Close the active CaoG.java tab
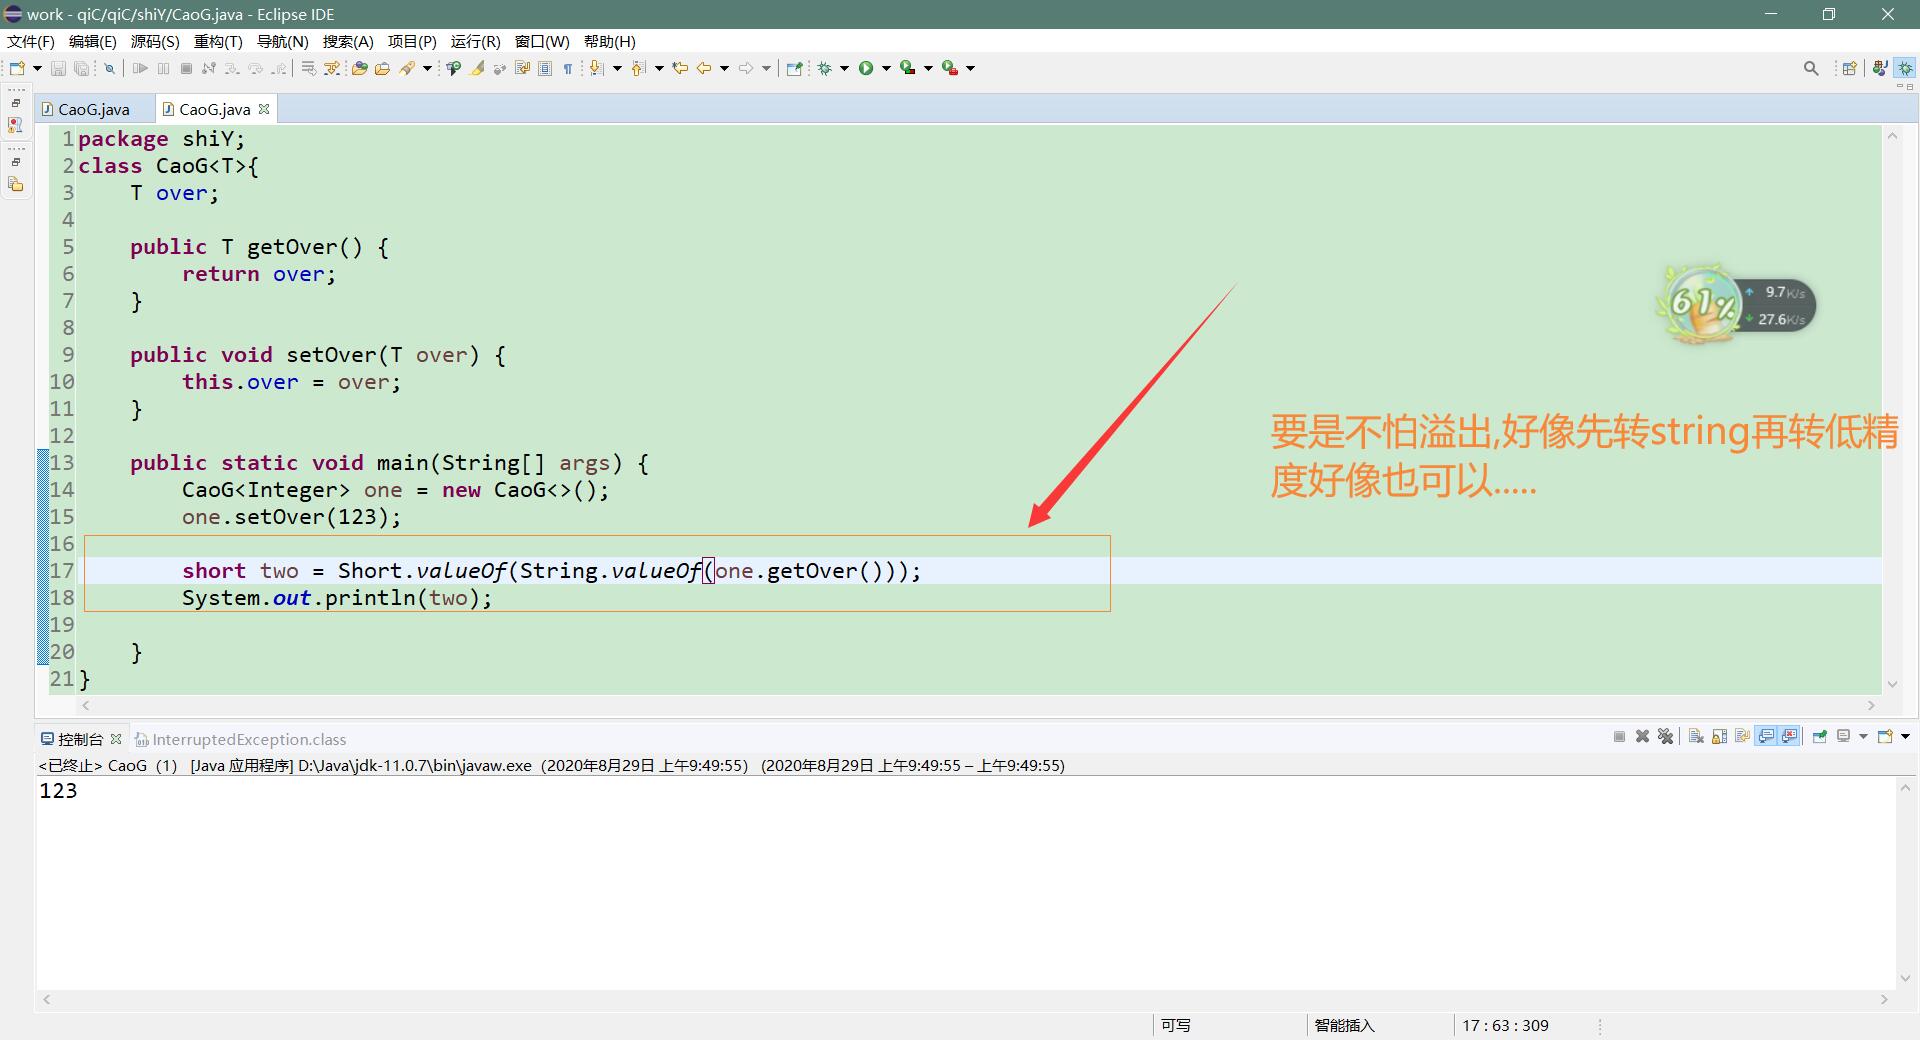The height and width of the screenshot is (1040, 1920). coord(264,109)
